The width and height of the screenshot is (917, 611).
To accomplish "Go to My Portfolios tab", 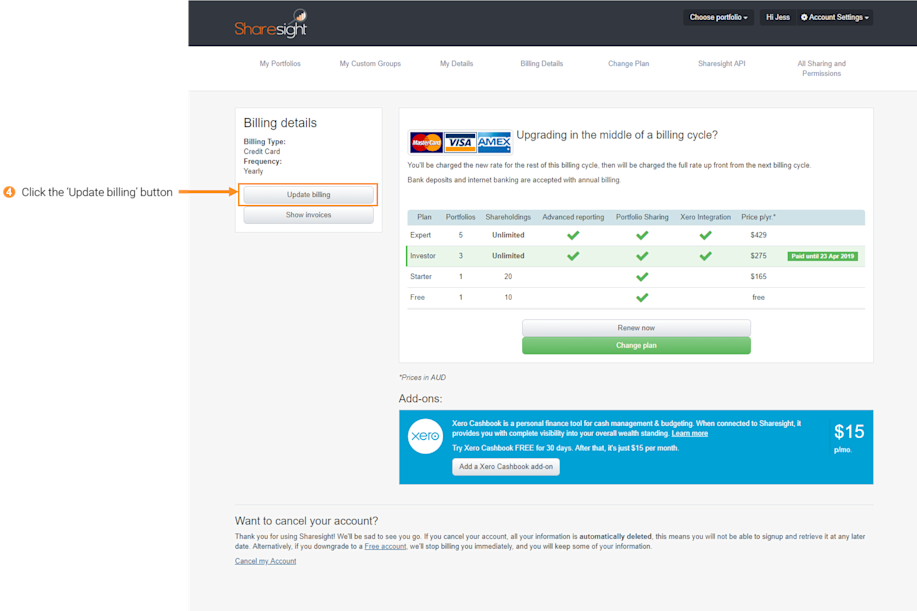I will pyautogui.click(x=280, y=64).
